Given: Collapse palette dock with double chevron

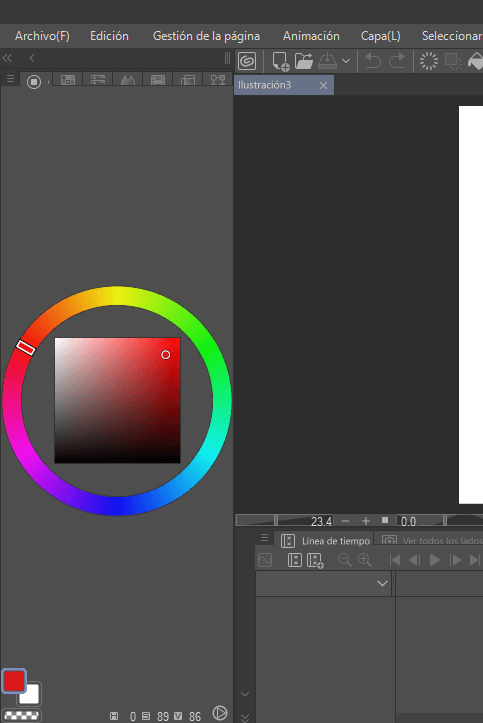Looking at the screenshot, I should tap(7, 58).
